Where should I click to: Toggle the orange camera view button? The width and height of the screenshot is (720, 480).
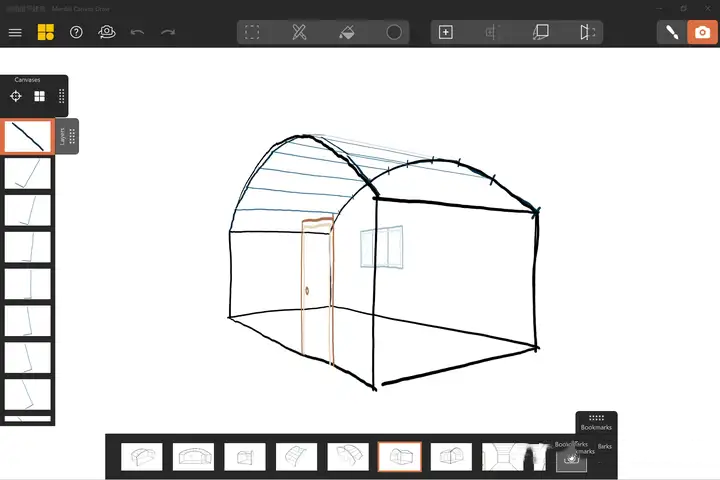coord(702,32)
